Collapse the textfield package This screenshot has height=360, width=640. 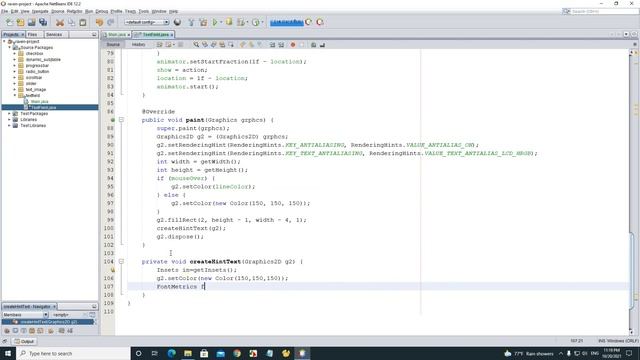pos(15,96)
